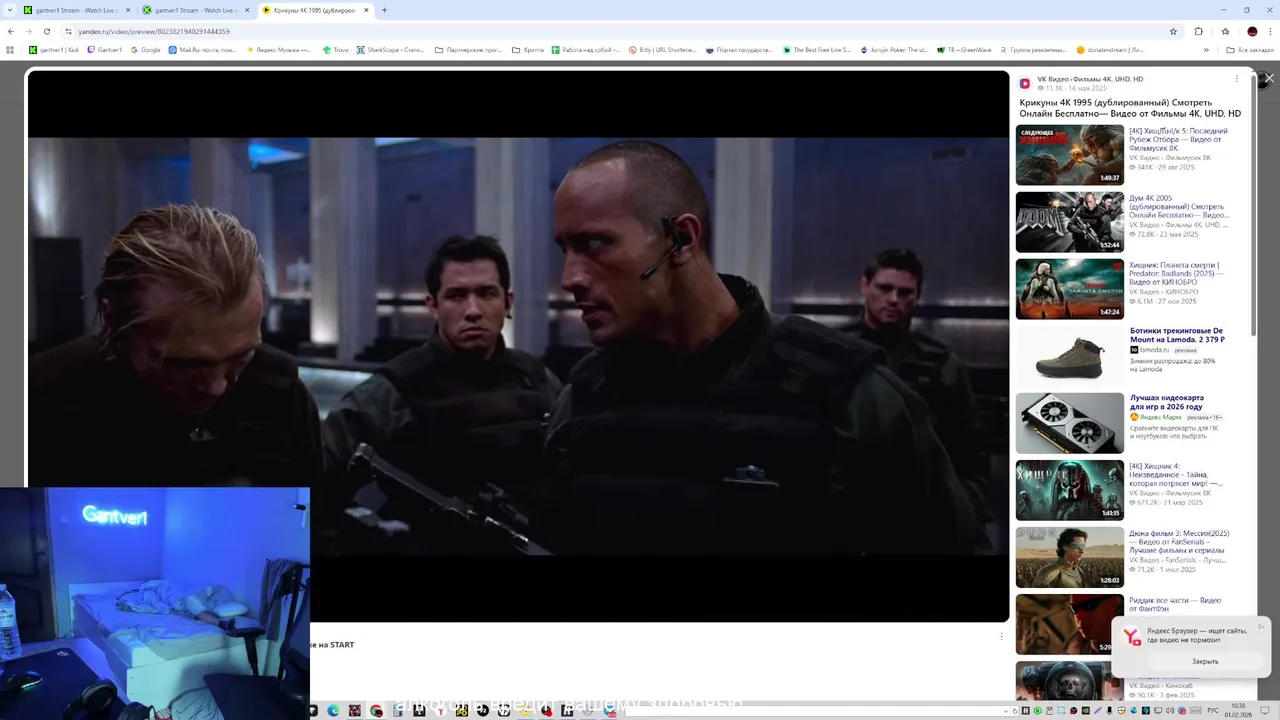Open the Лучшая видеокарта ad link
Screen dimensions: 1280x720
coord(1167,402)
